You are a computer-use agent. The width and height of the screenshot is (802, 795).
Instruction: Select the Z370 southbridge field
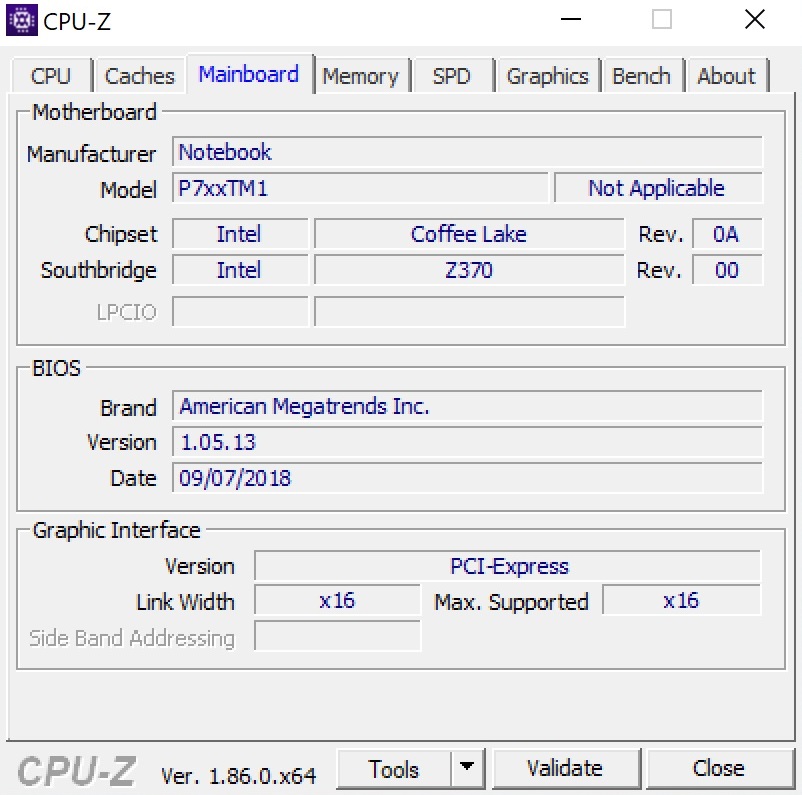coord(469,270)
